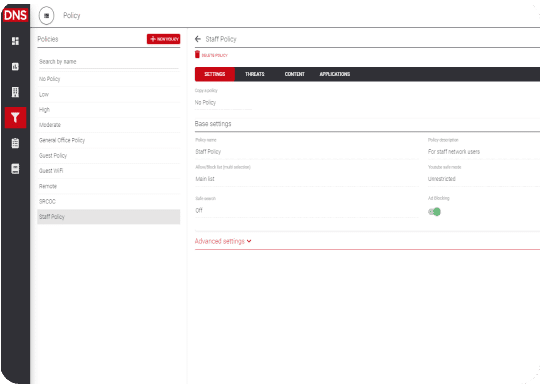Expand Advanced settings section
The image size is (540, 384).
point(223,241)
